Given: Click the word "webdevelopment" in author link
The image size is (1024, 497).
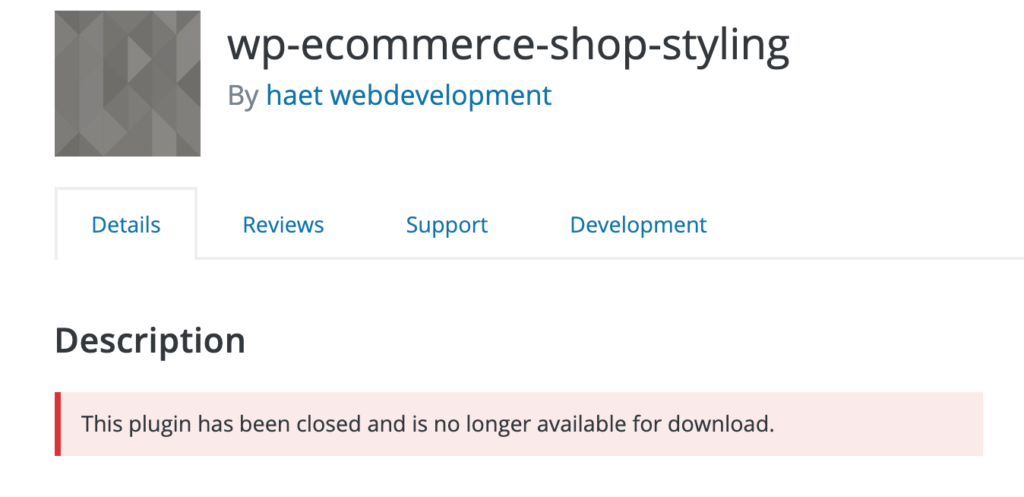Looking at the screenshot, I should 441,96.
